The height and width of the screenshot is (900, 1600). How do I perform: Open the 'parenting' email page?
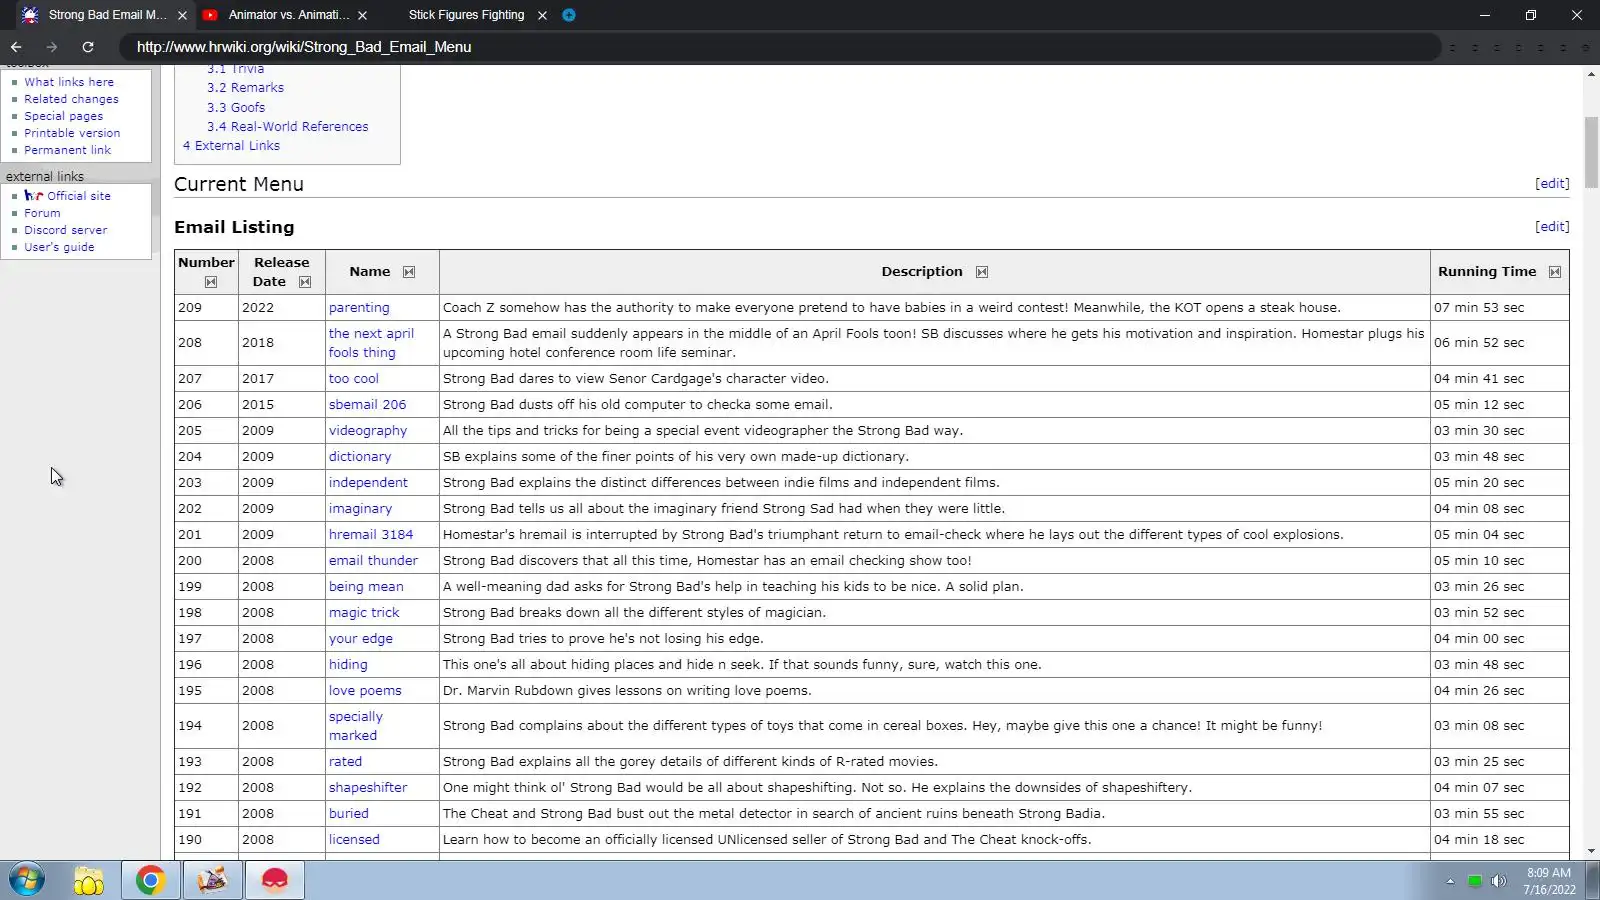pos(359,308)
